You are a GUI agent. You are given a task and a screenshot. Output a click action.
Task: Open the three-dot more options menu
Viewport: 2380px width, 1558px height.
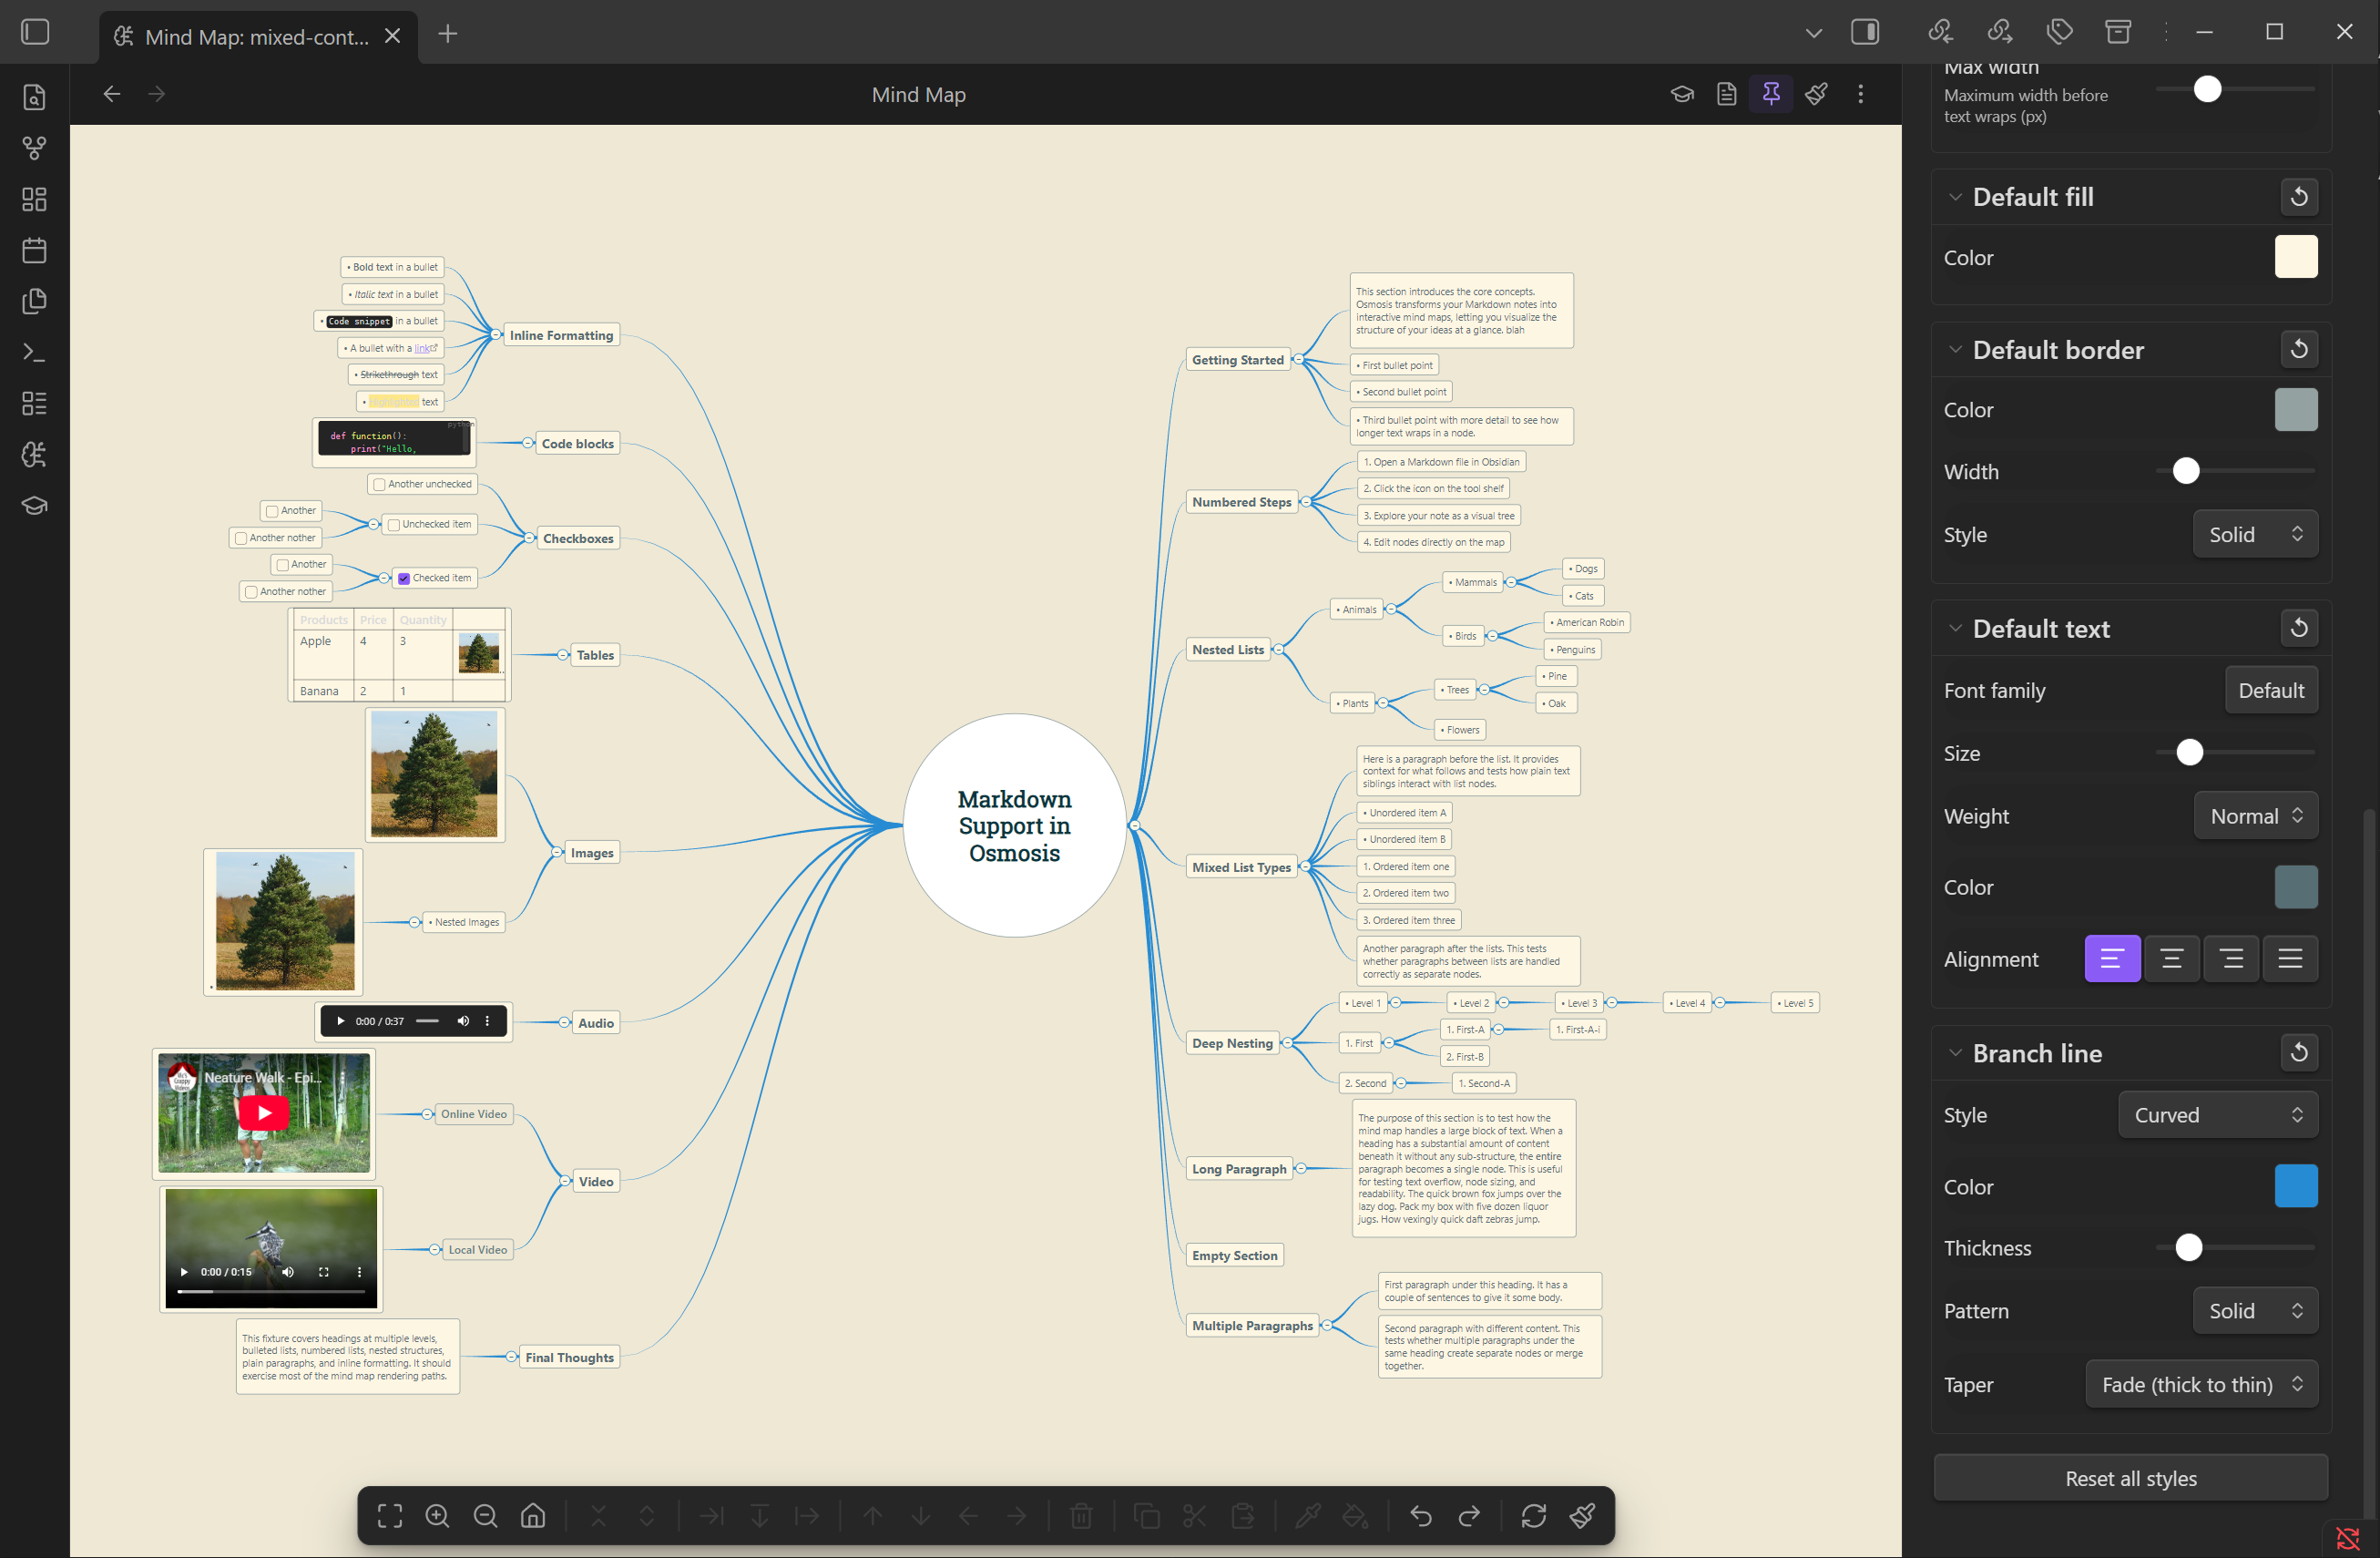(1860, 93)
